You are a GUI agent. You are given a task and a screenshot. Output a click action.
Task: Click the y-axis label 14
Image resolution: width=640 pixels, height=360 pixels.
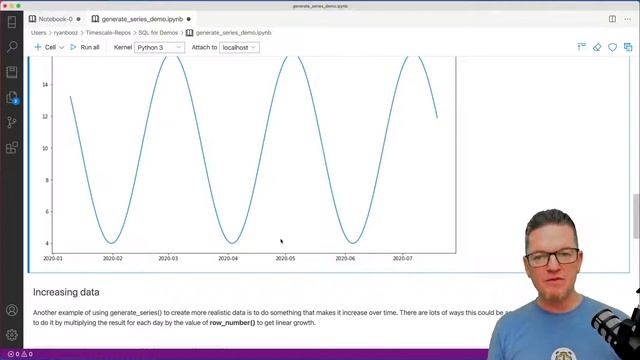[x=45, y=85]
